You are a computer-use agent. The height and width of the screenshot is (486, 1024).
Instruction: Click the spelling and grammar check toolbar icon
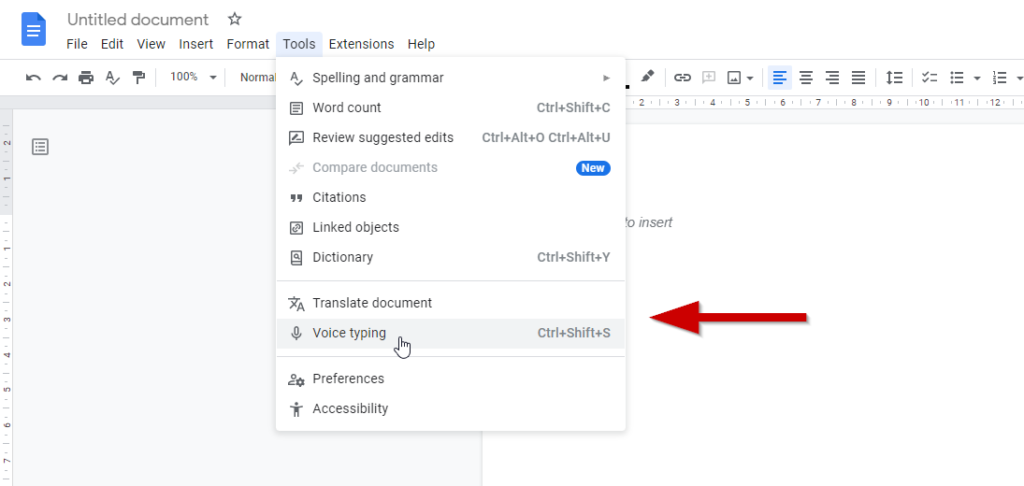(112, 78)
